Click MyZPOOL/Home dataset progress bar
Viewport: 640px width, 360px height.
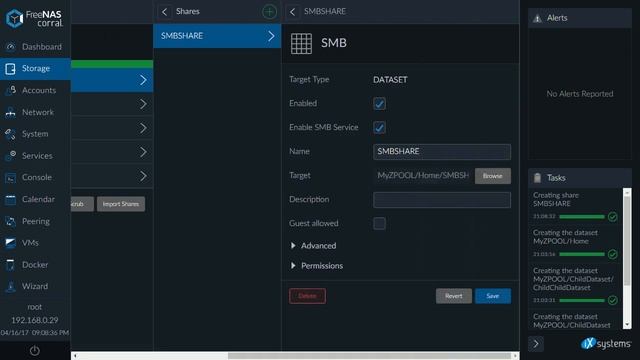(x=582, y=254)
